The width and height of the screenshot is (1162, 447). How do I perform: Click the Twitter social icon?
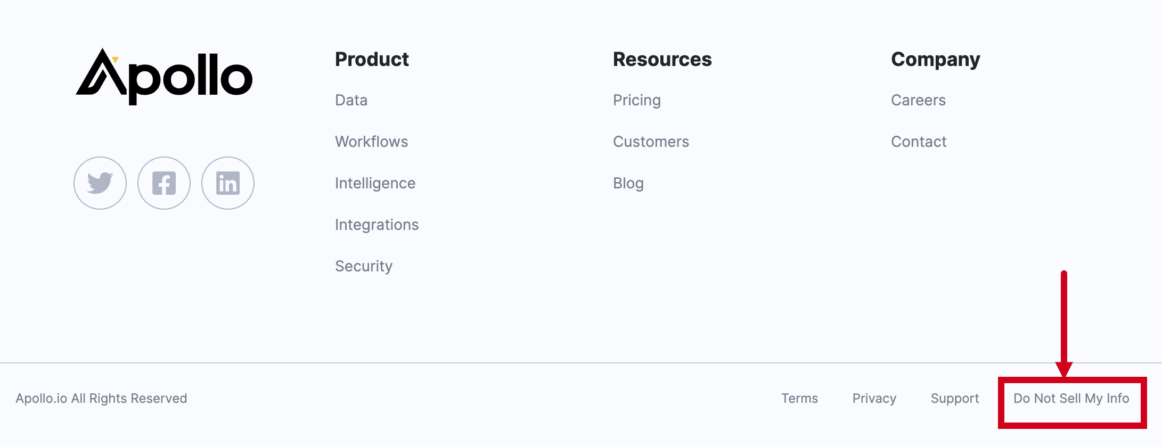click(x=100, y=183)
